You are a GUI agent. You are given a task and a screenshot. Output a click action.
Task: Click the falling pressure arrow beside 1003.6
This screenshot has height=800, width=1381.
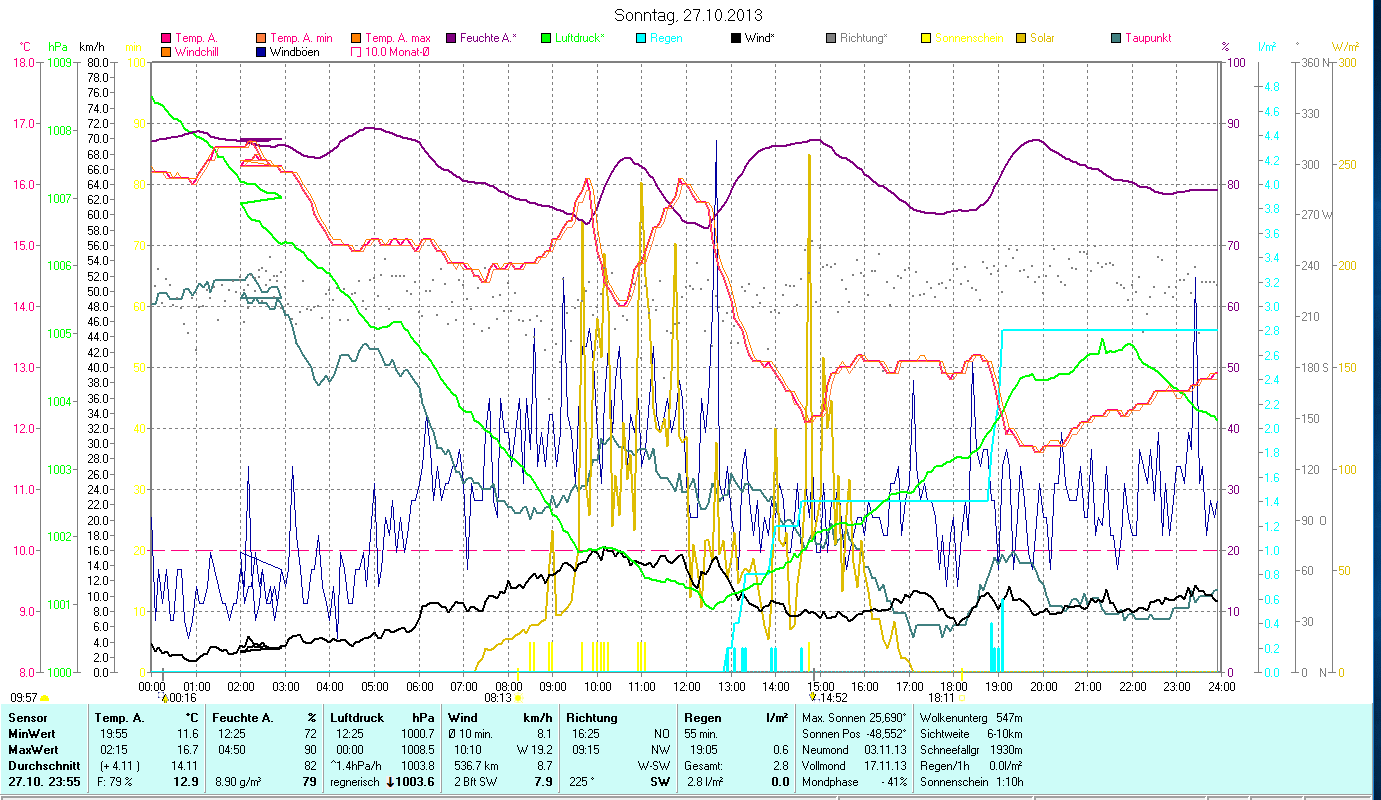(x=390, y=782)
